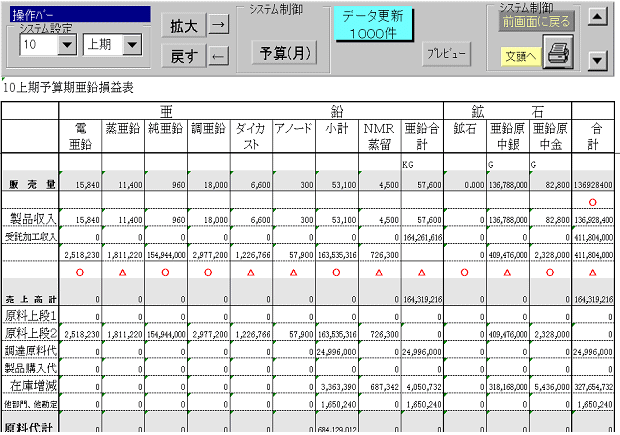Click the printer icon button
The image size is (620, 435).
(x=558, y=51)
